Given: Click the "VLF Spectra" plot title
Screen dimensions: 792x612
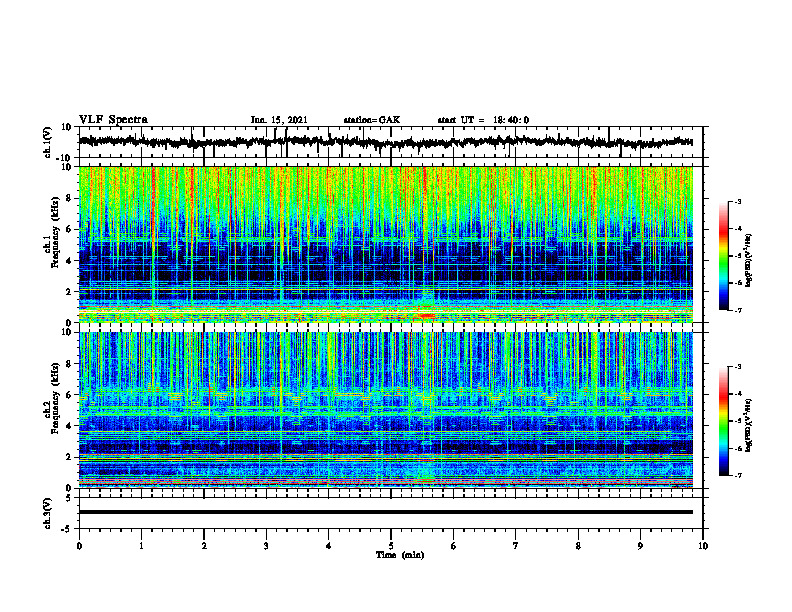Looking at the screenshot, I should pyautogui.click(x=113, y=120).
